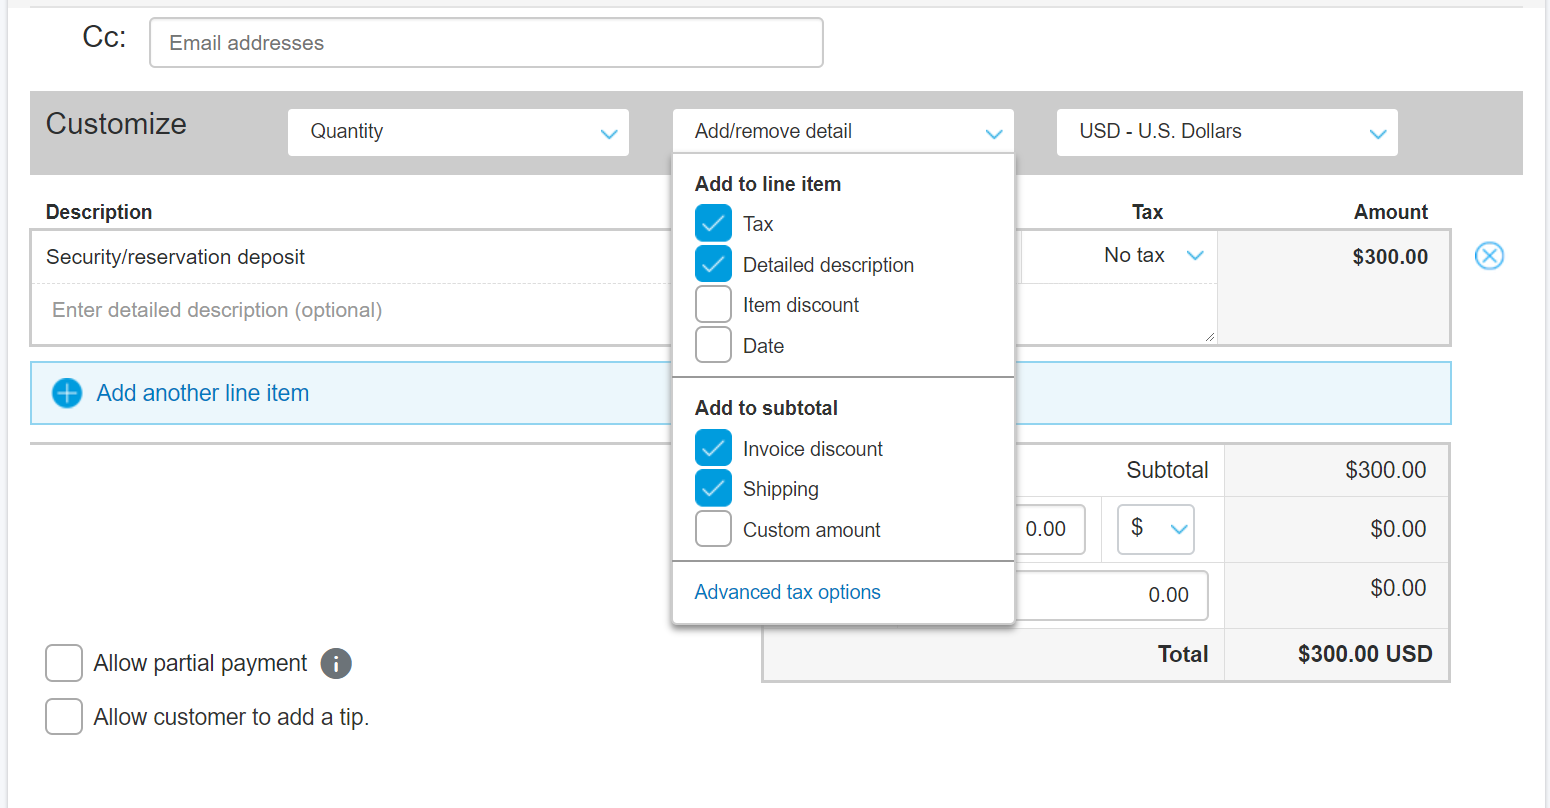Check the Allow partial payment box
The width and height of the screenshot is (1550, 808).
(63, 663)
